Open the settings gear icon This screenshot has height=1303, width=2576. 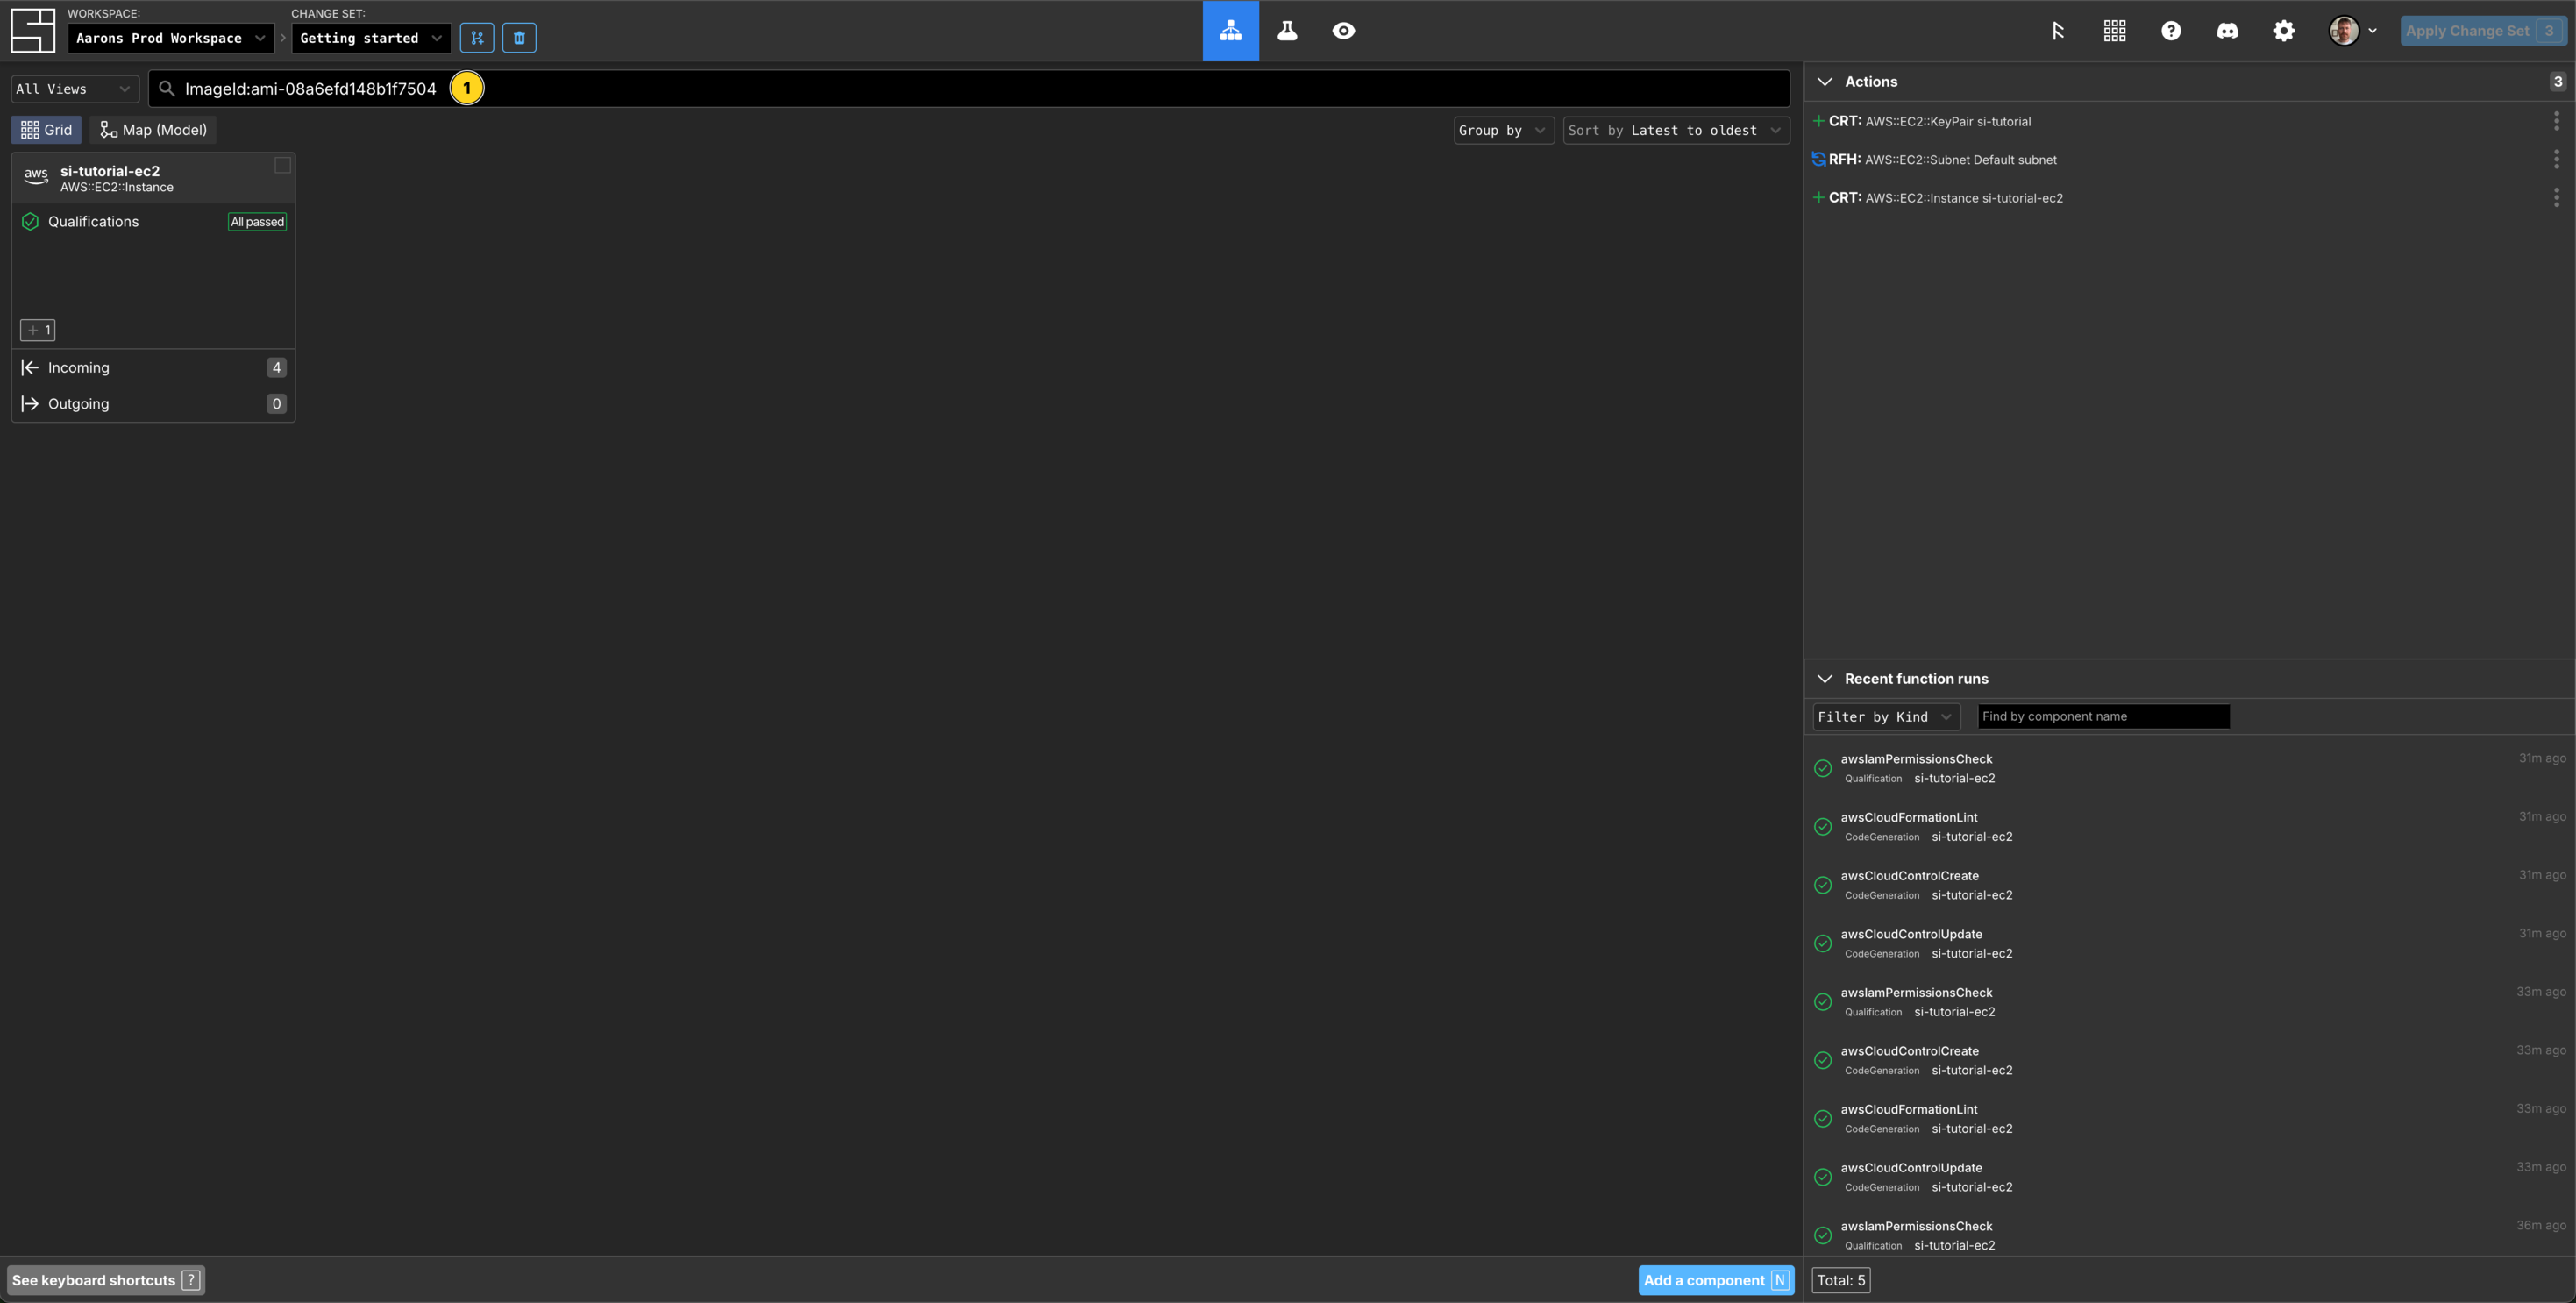click(2283, 31)
